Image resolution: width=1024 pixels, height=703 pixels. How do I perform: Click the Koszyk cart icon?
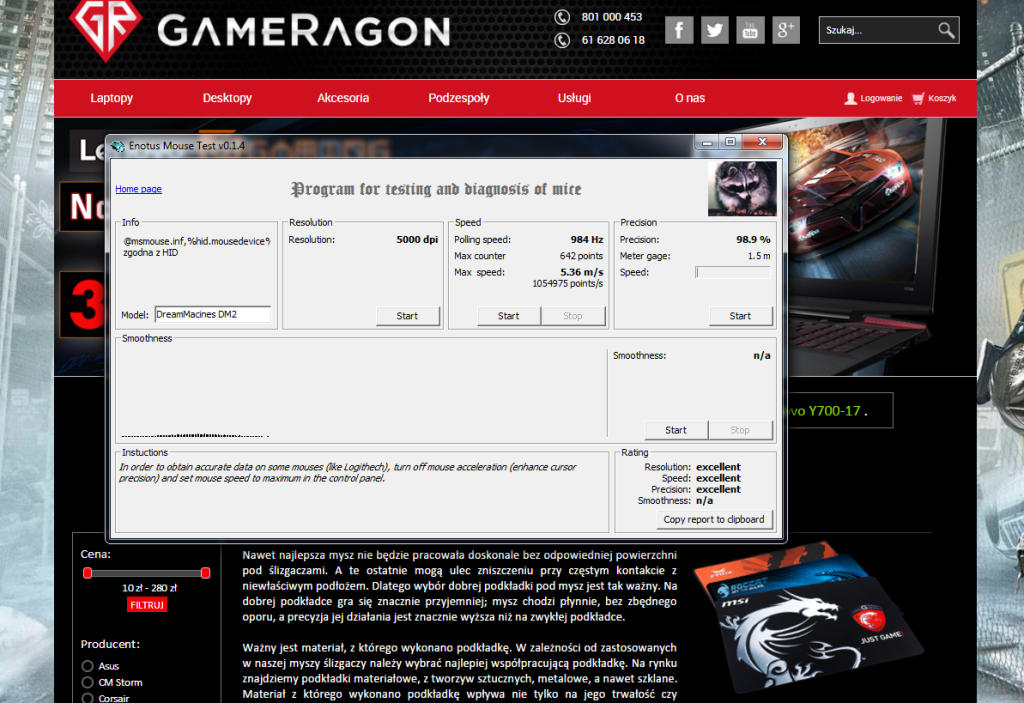coord(918,98)
